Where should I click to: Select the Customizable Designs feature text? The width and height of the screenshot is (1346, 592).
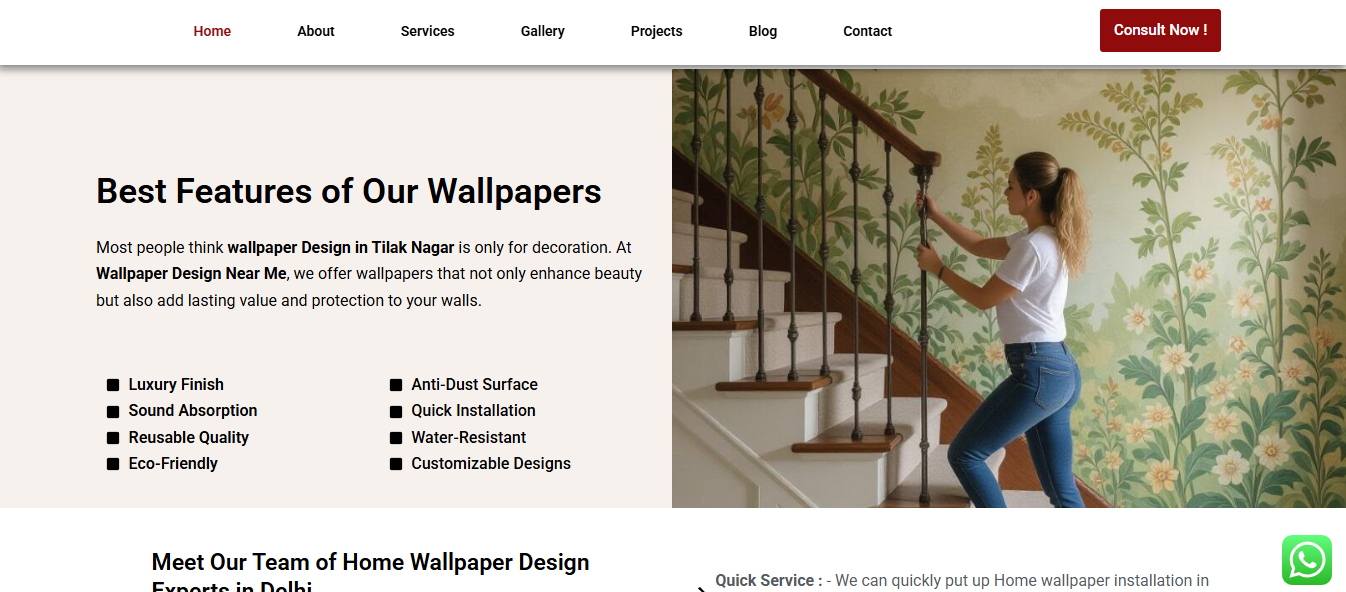(x=491, y=464)
